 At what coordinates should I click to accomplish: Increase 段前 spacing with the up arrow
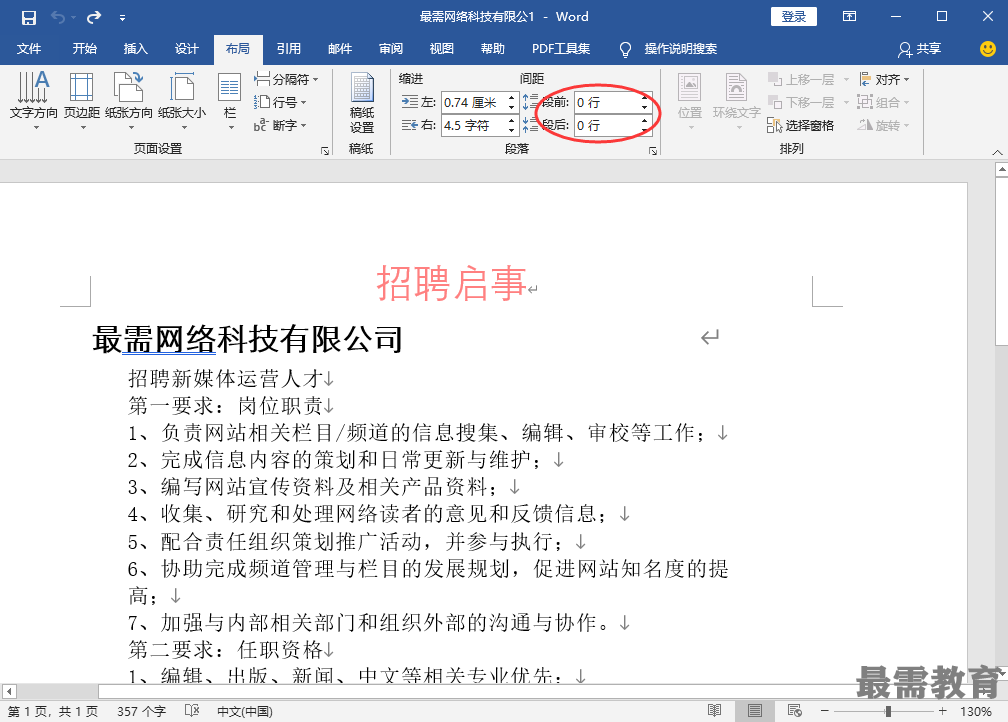pos(645,98)
